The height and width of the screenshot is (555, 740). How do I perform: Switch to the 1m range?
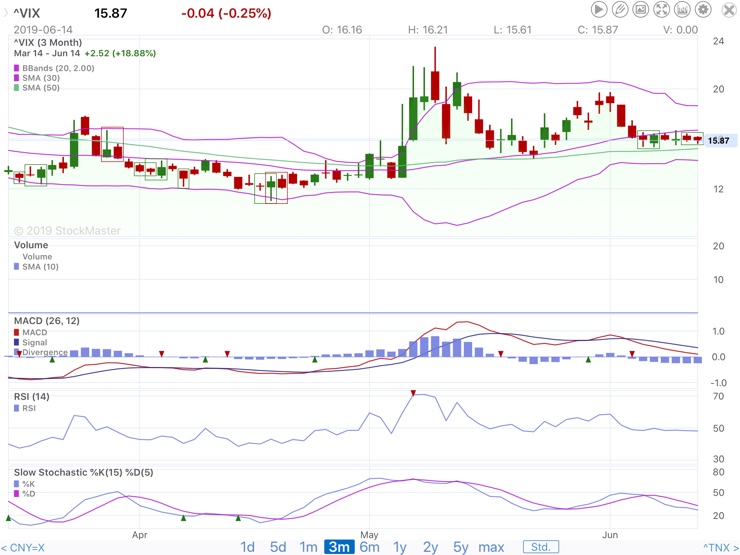(308, 547)
